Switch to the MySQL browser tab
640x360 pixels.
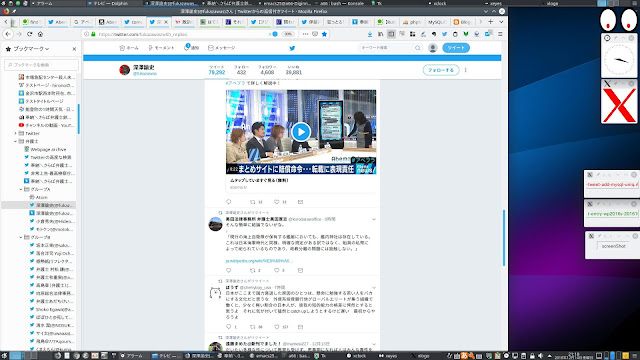point(437,22)
